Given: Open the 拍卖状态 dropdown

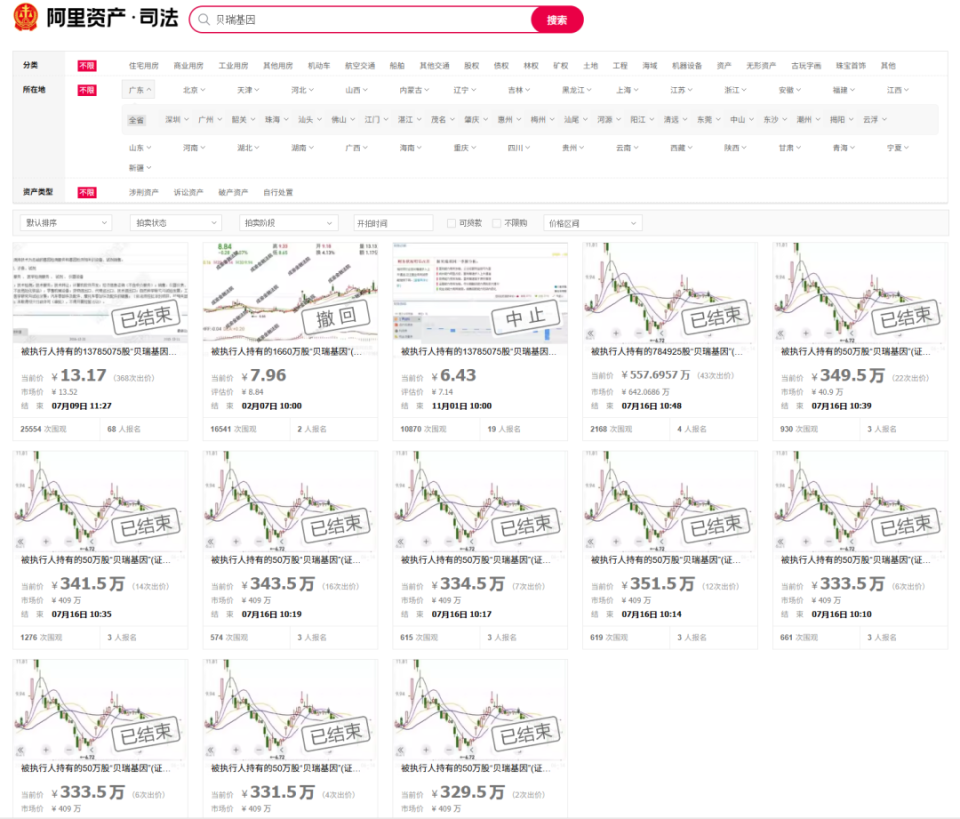Looking at the screenshot, I should point(176,223).
